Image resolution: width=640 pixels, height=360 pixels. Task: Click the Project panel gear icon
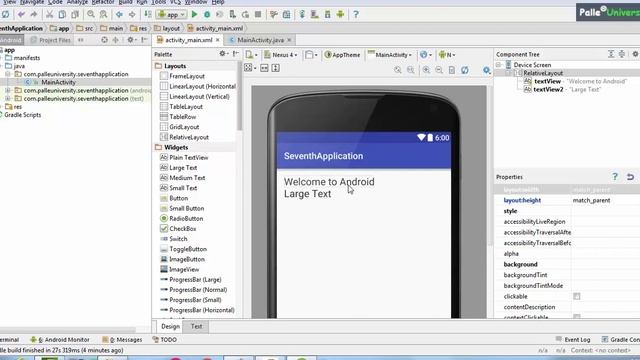click(x=130, y=40)
